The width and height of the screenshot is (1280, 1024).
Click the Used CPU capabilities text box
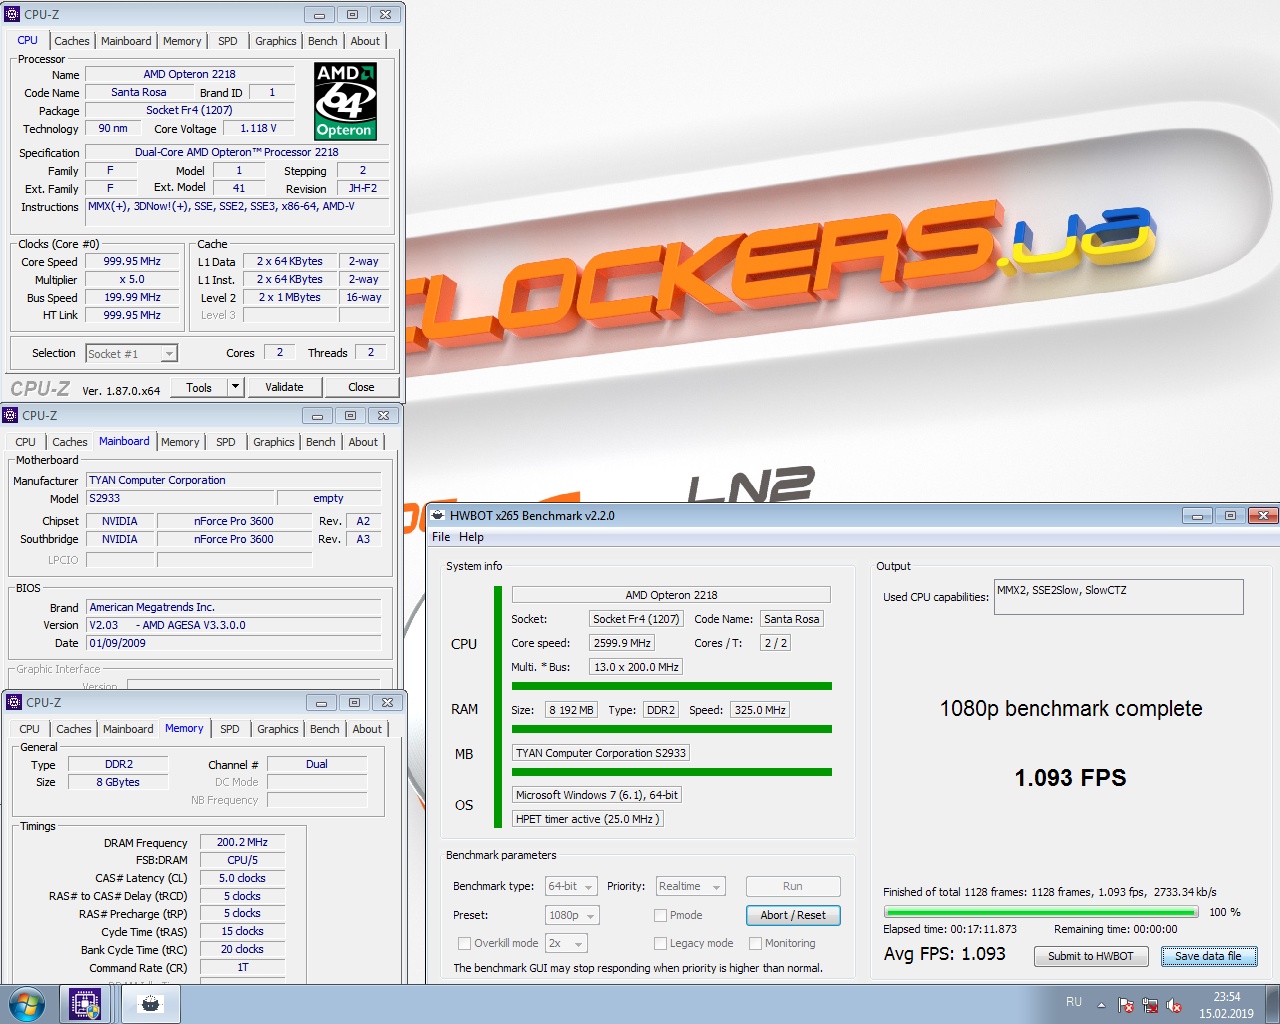coord(1119,597)
